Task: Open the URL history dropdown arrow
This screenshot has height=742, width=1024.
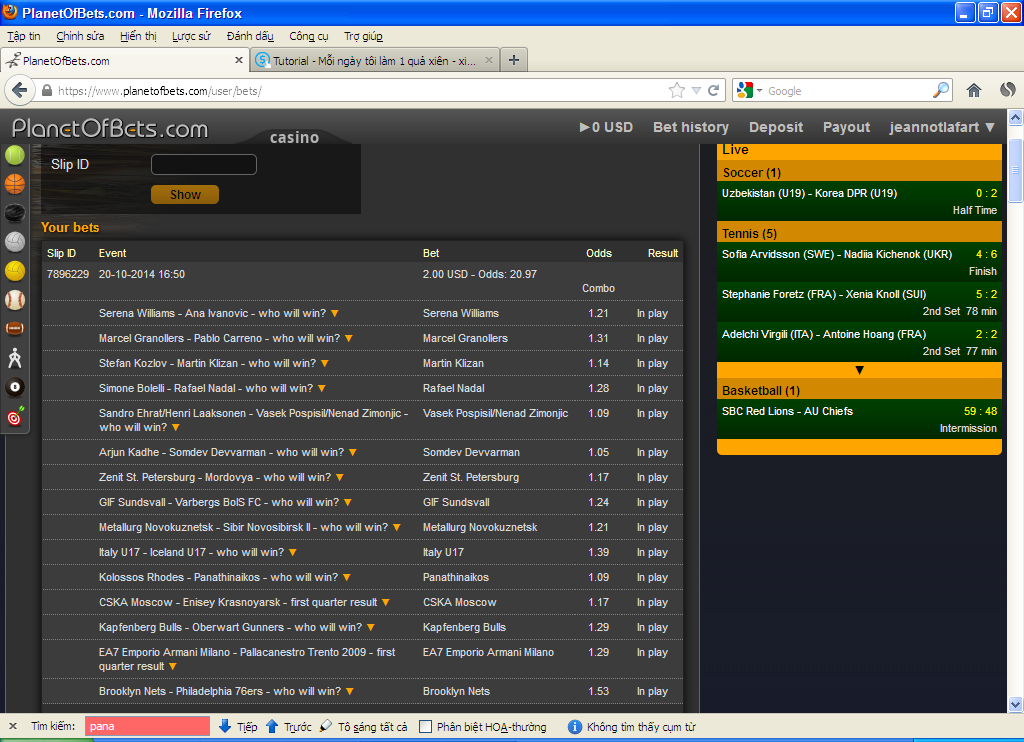Action: pos(696,91)
